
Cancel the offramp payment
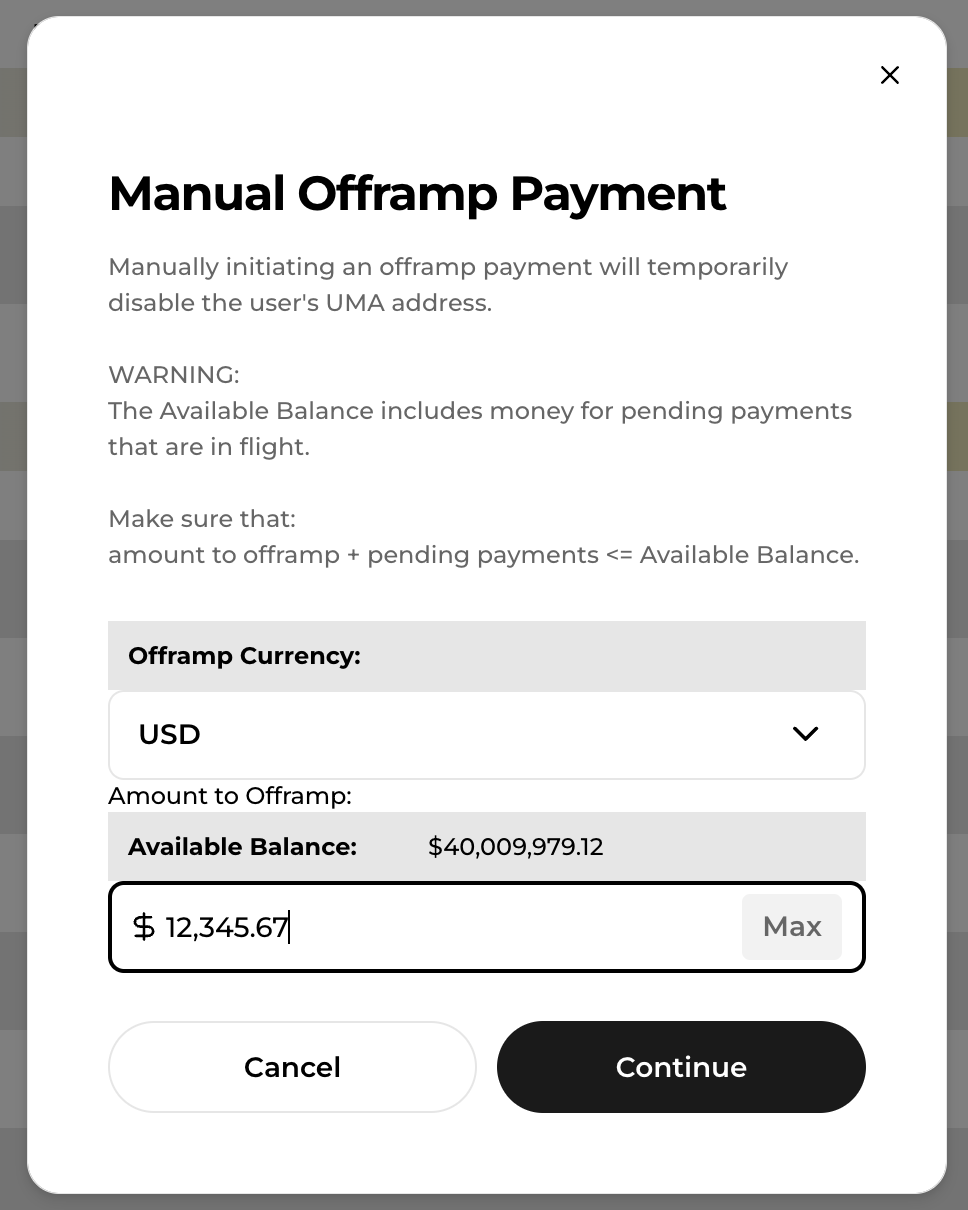pos(292,1067)
